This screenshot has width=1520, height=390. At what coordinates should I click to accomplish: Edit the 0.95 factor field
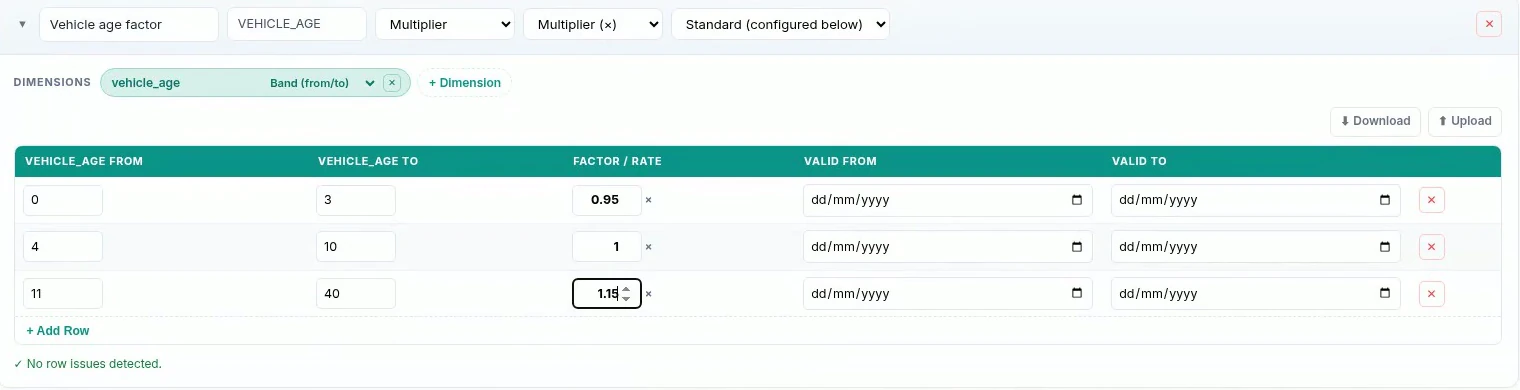607,200
